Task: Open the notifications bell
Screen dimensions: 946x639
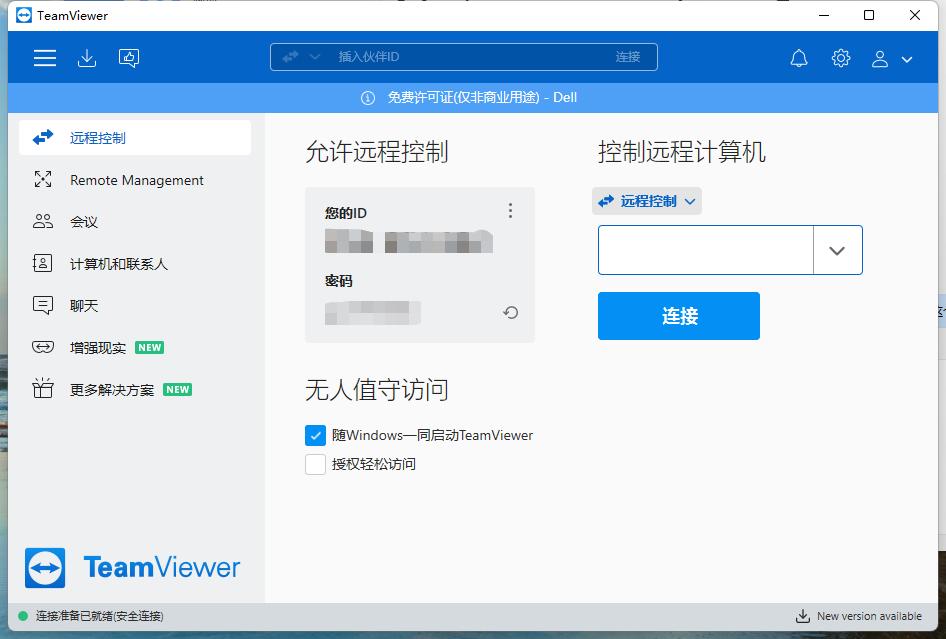Action: [x=799, y=58]
